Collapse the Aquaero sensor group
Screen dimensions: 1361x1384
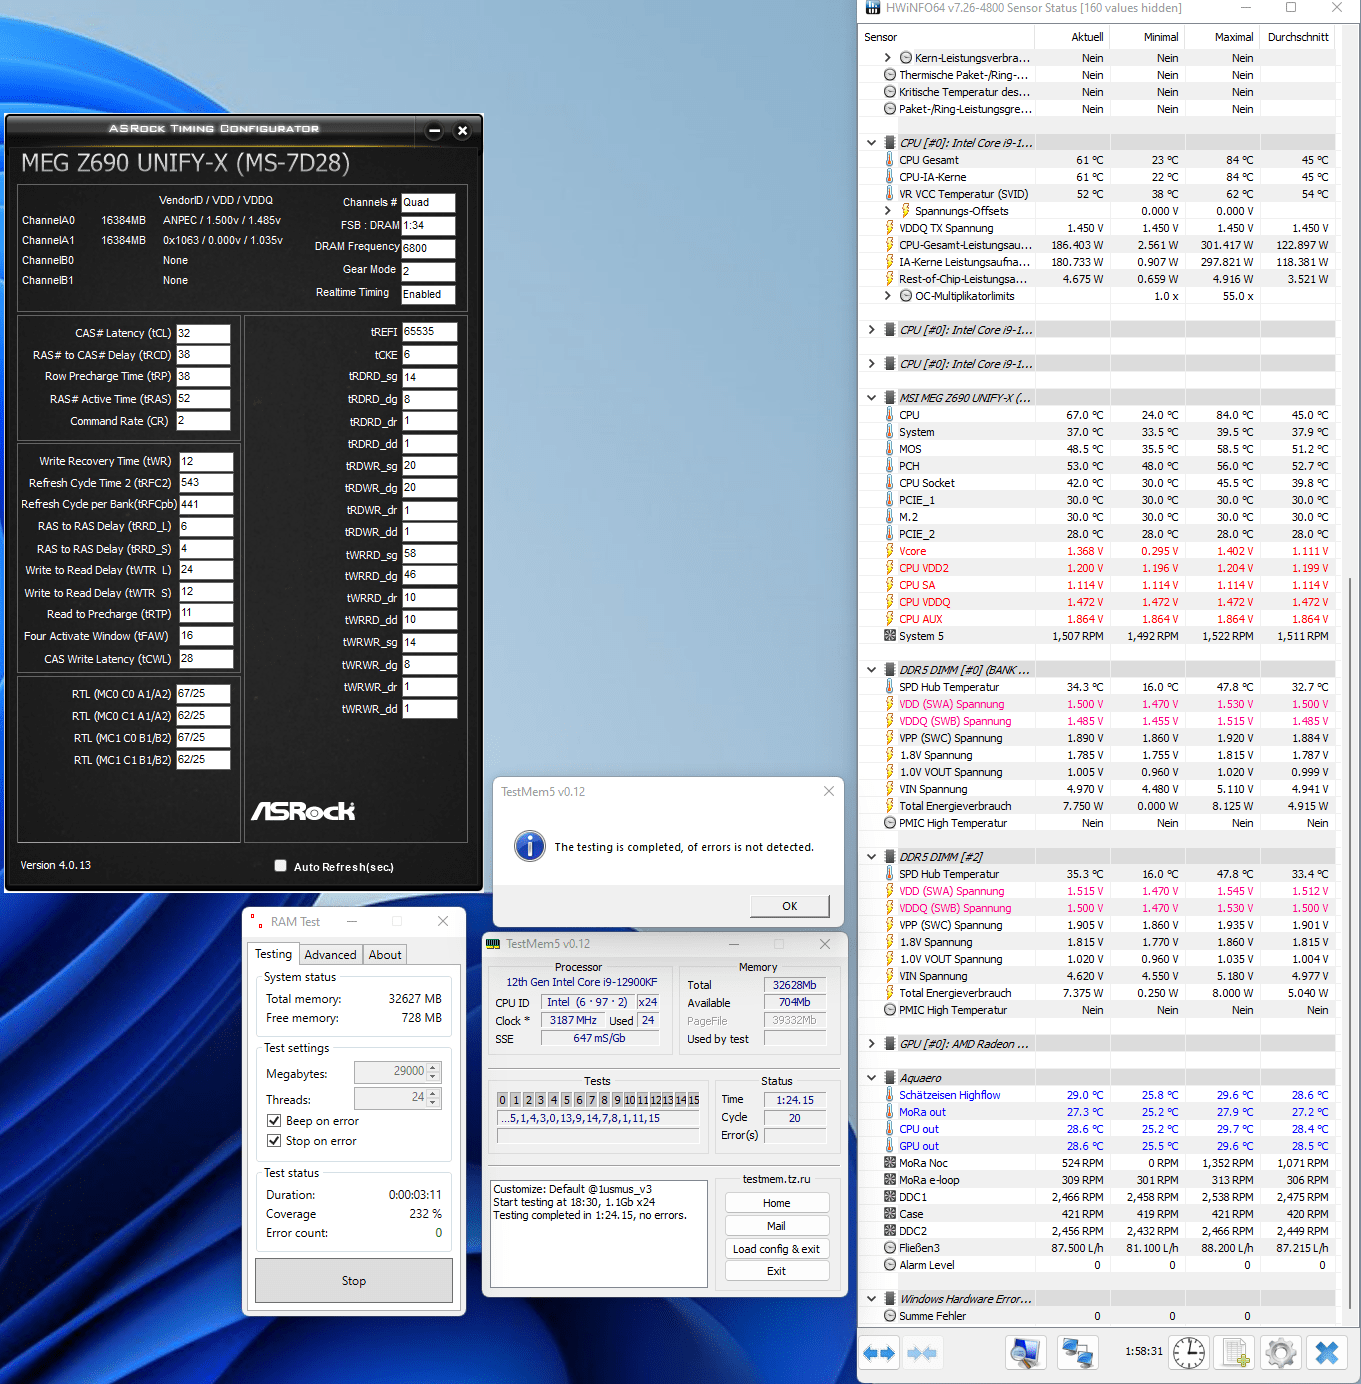coord(872,1078)
